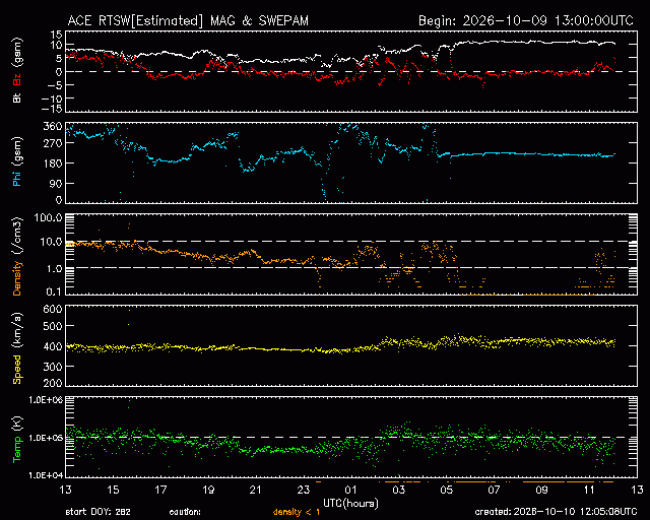
Task: Click the 1.0E+04 tick label on Temp axis
Action: pyautogui.click(x=46, y=475)
